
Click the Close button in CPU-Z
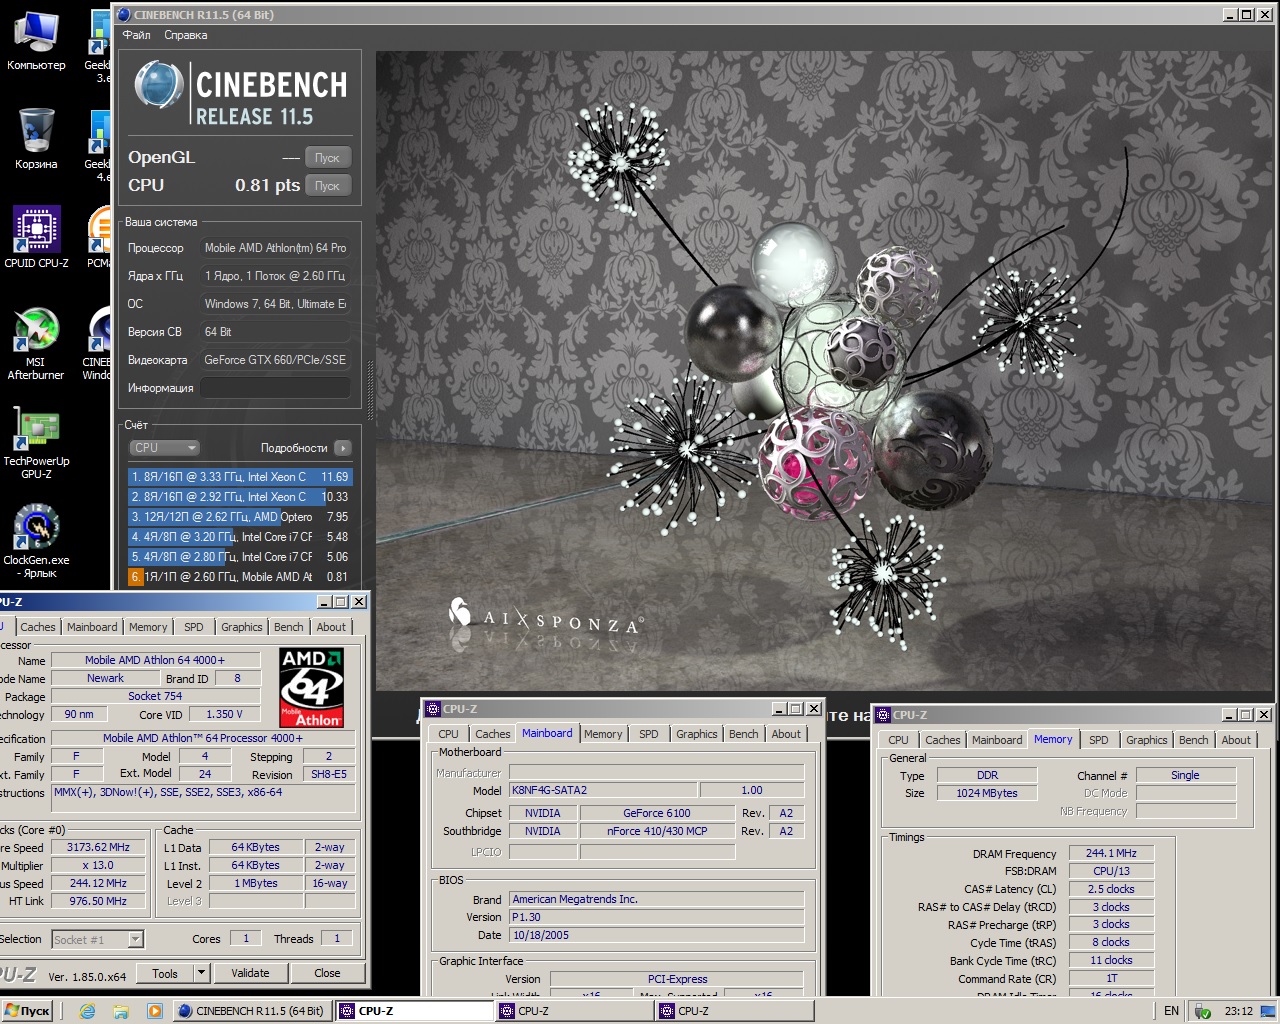pyautogui.click(x=327, y=973)
